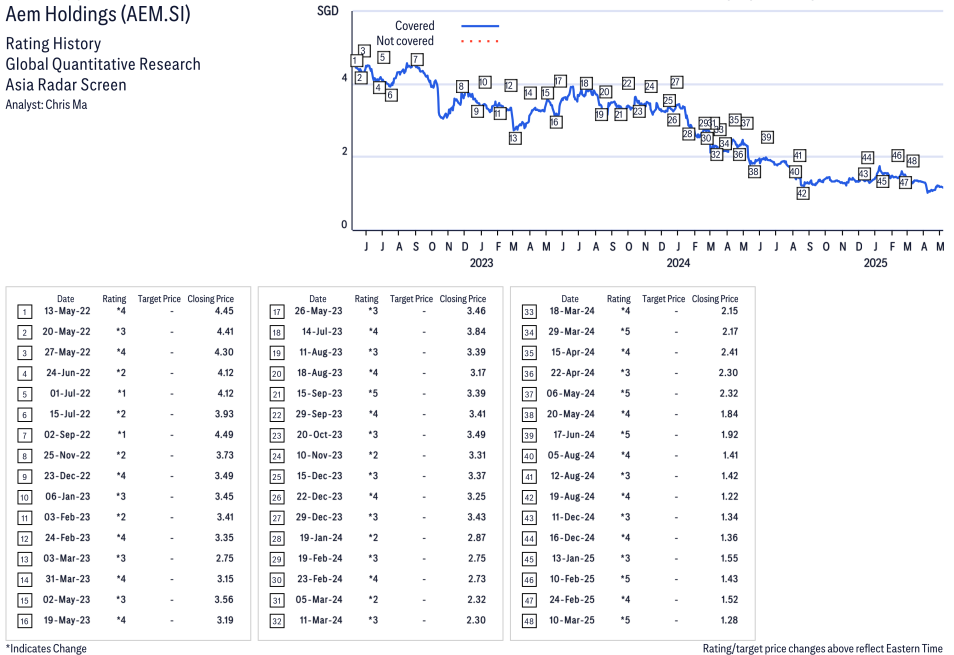The image size is (954, 655).
Task: Click numbered box 24 in the second table
Action: (x=277, y=457)
